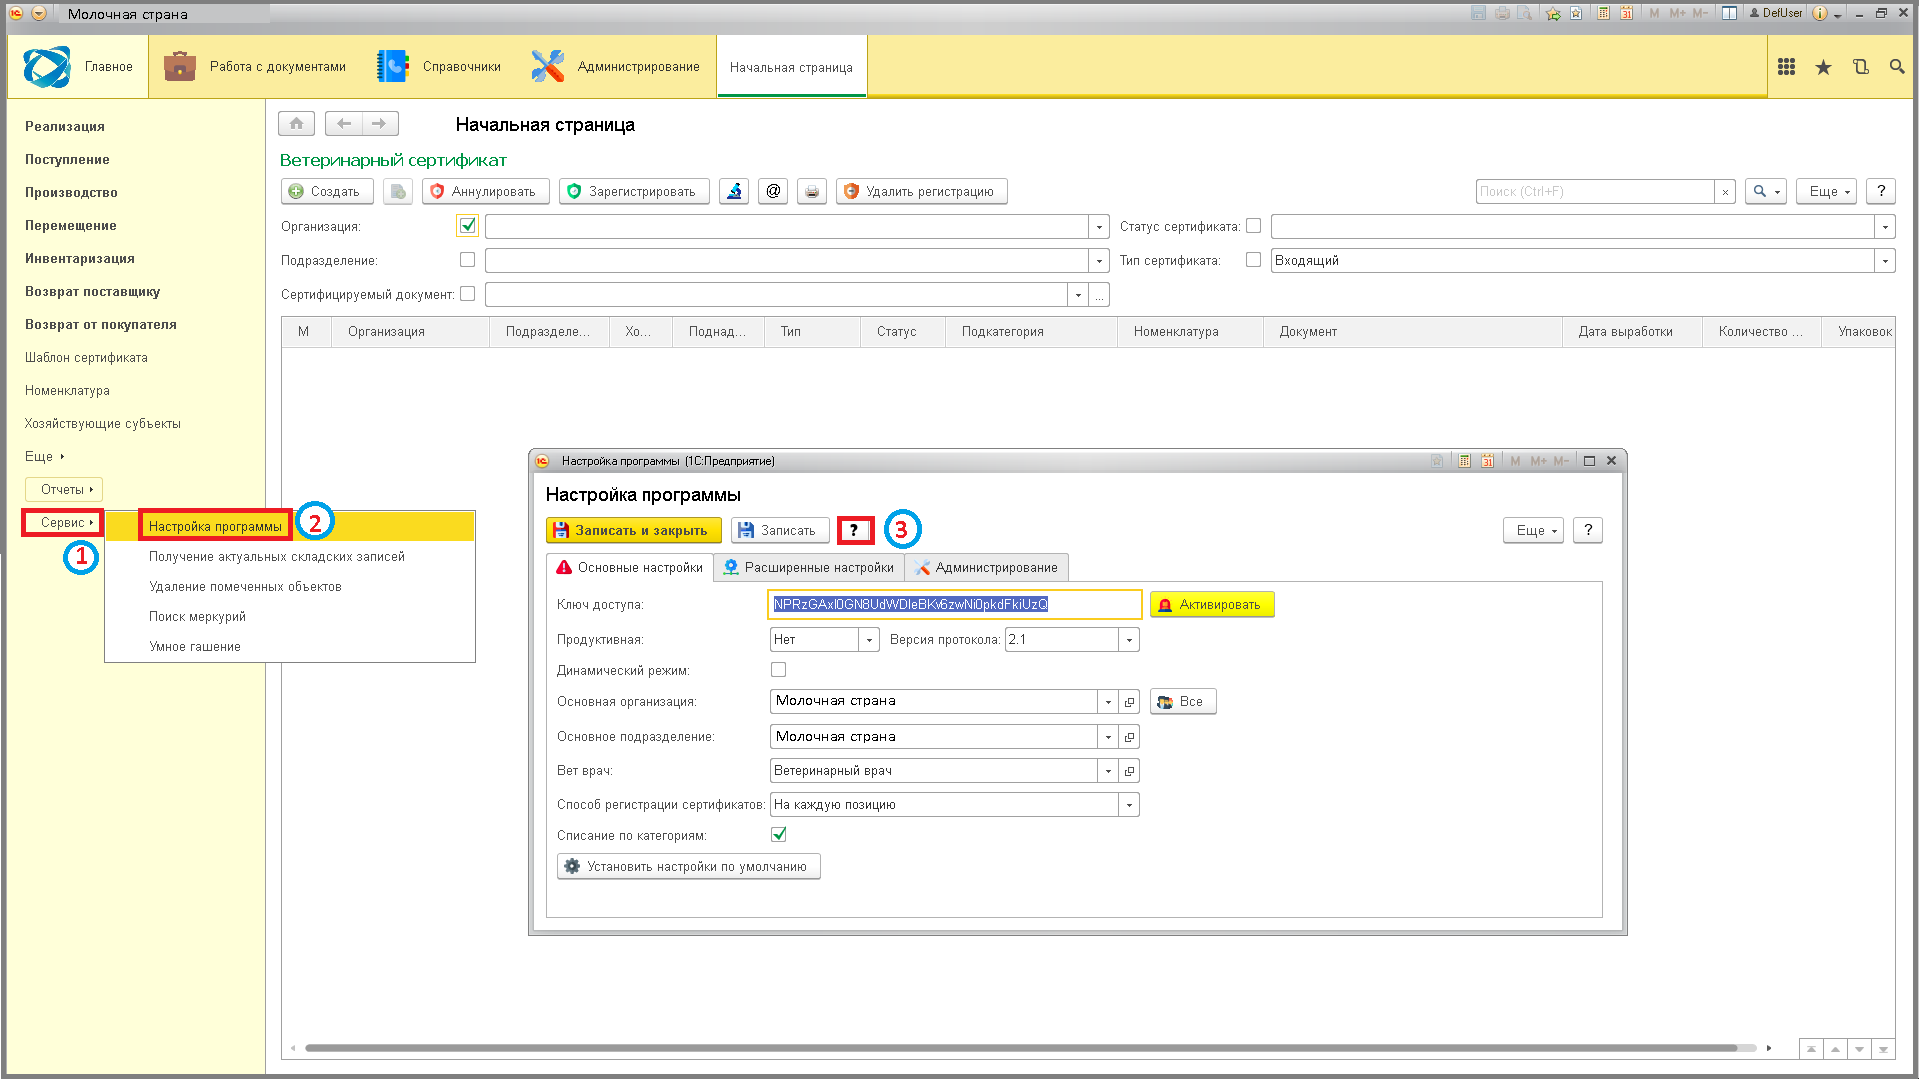Click the microscope icon in toolbar

(x=734, y=191)
